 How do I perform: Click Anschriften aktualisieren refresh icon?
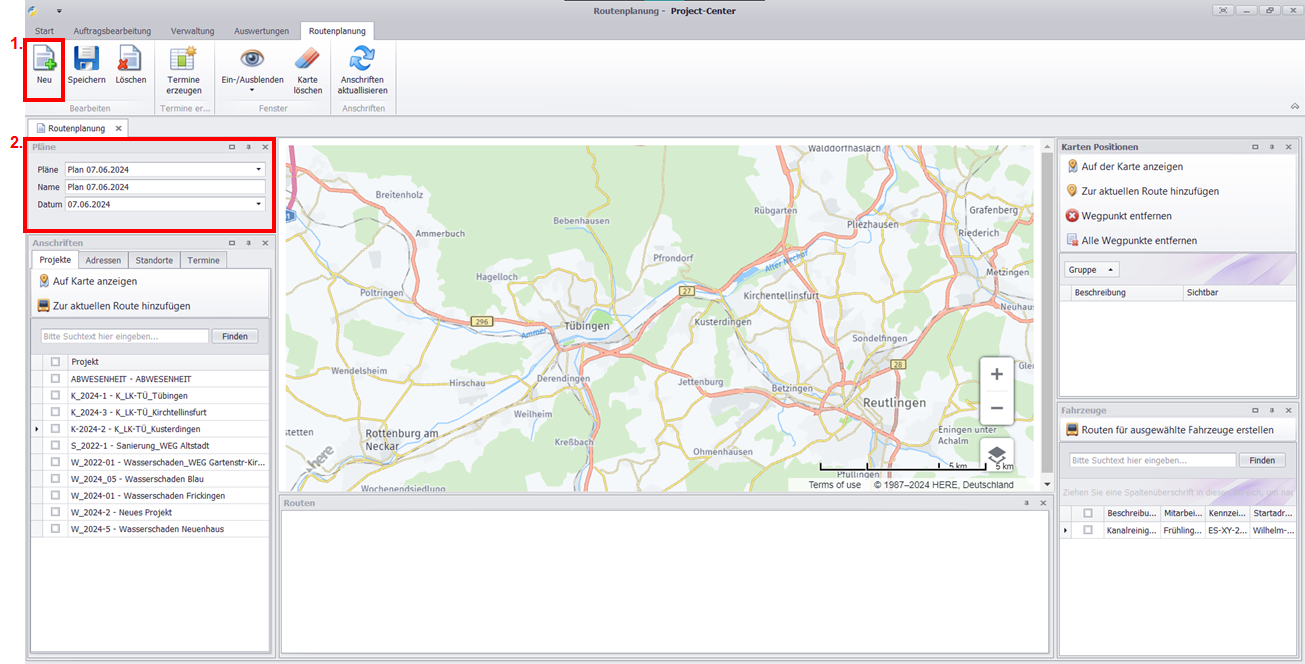(x=361, y=59)
